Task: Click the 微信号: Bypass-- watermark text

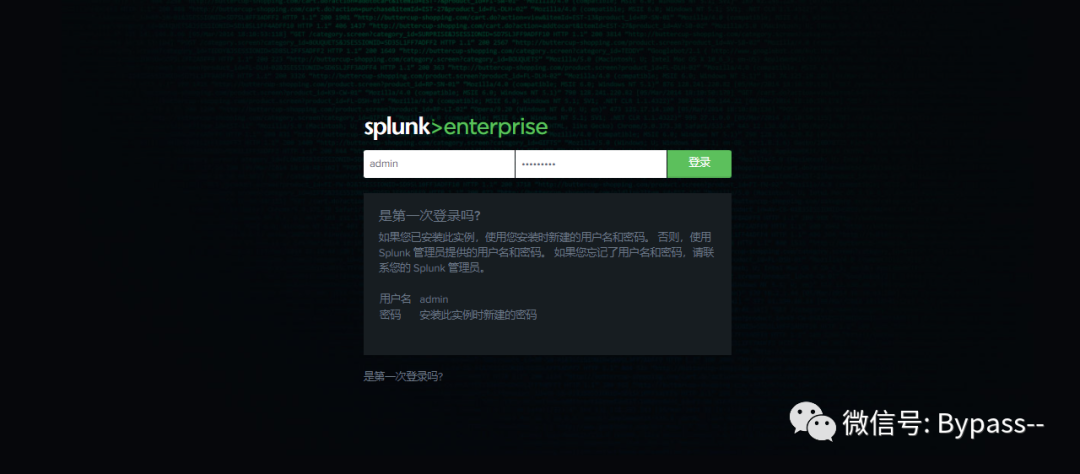Action: point(944,422)
